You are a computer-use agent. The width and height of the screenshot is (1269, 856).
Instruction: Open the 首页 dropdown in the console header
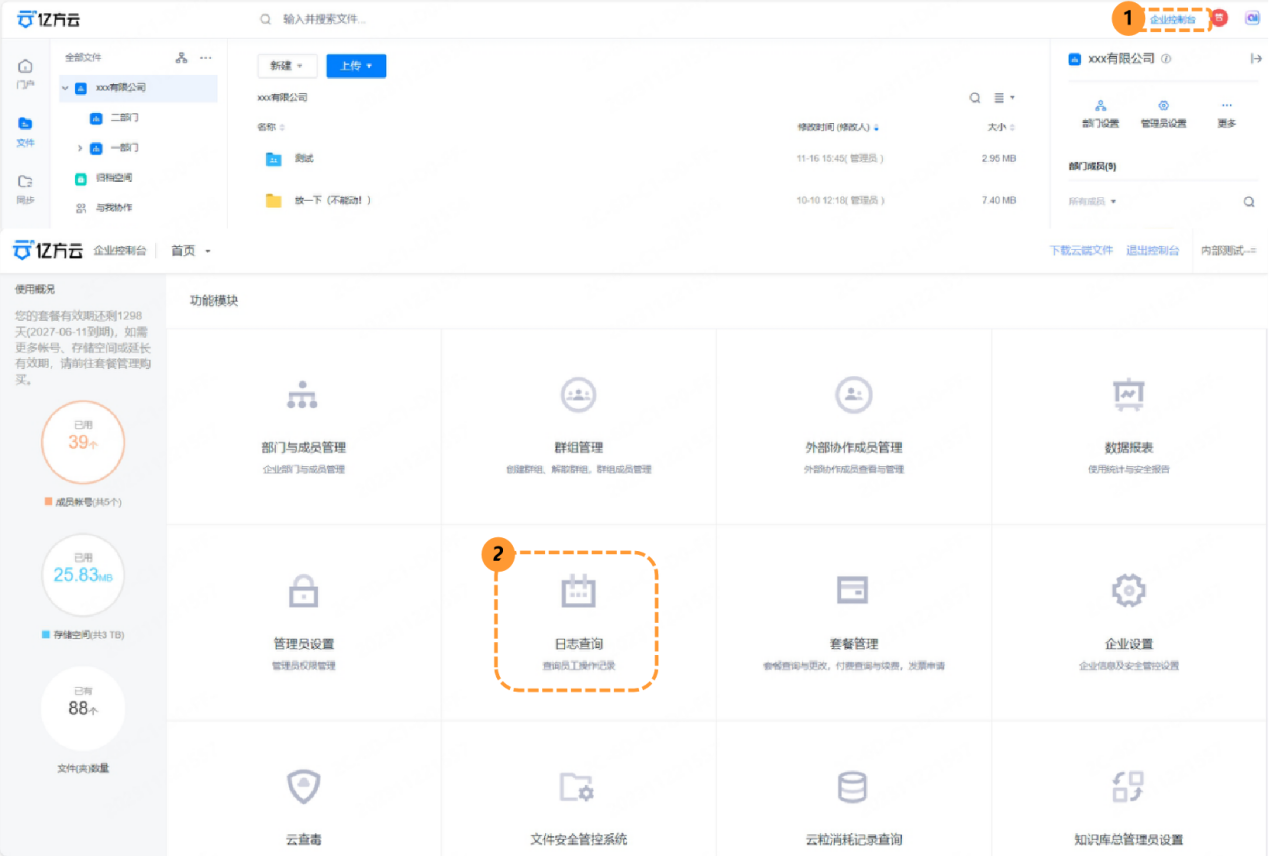(x=190, y=251)
